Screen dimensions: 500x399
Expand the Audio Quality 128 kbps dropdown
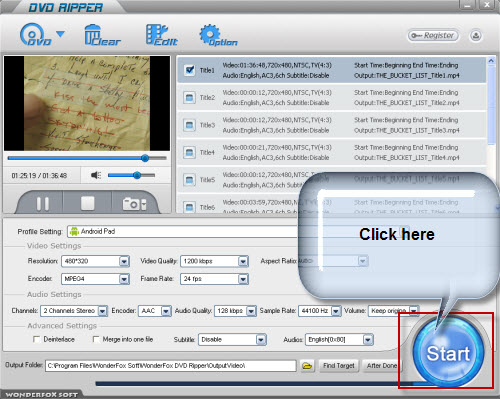coord(251,311)
